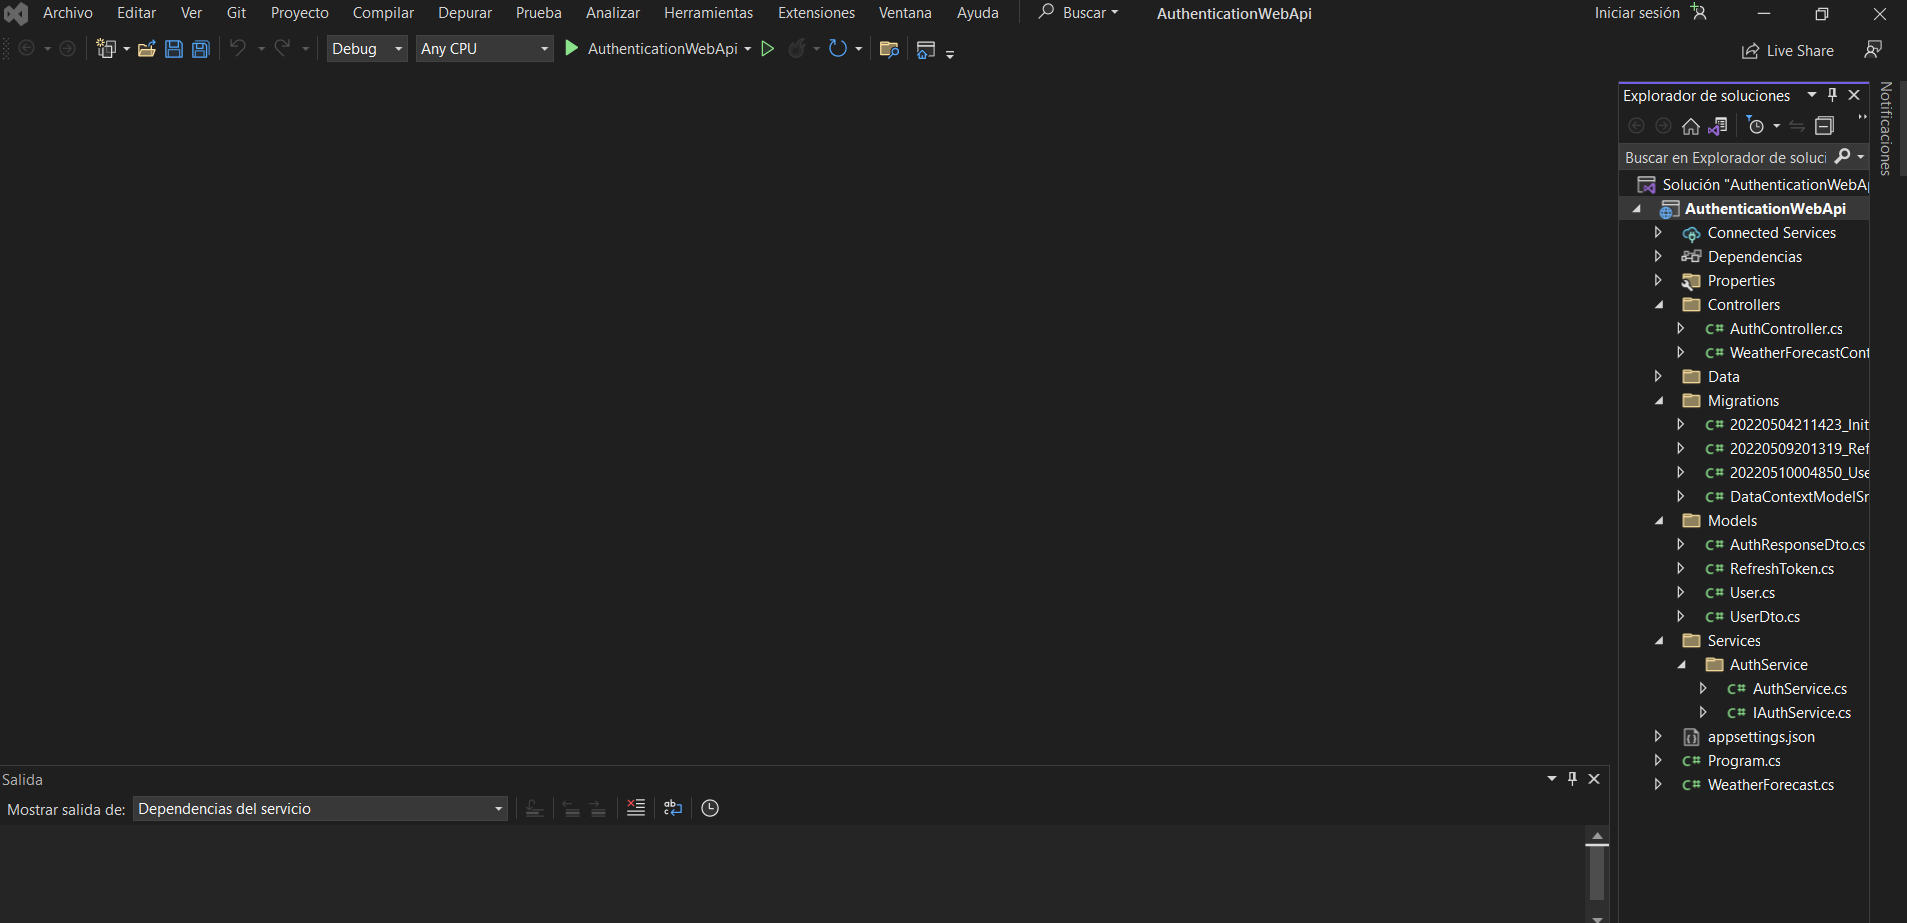Select WeatherForecast.cs file
Screen dimensions: 1907x923
1770,785
